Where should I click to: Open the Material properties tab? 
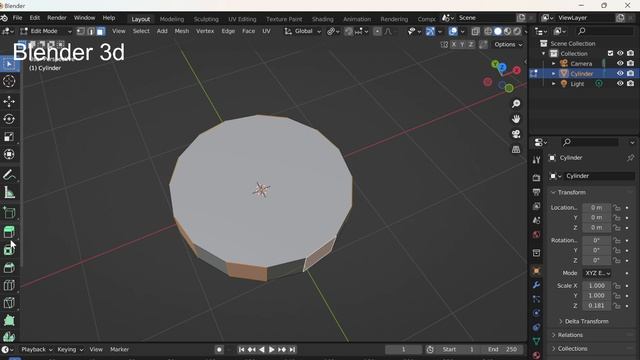[536, 355]
